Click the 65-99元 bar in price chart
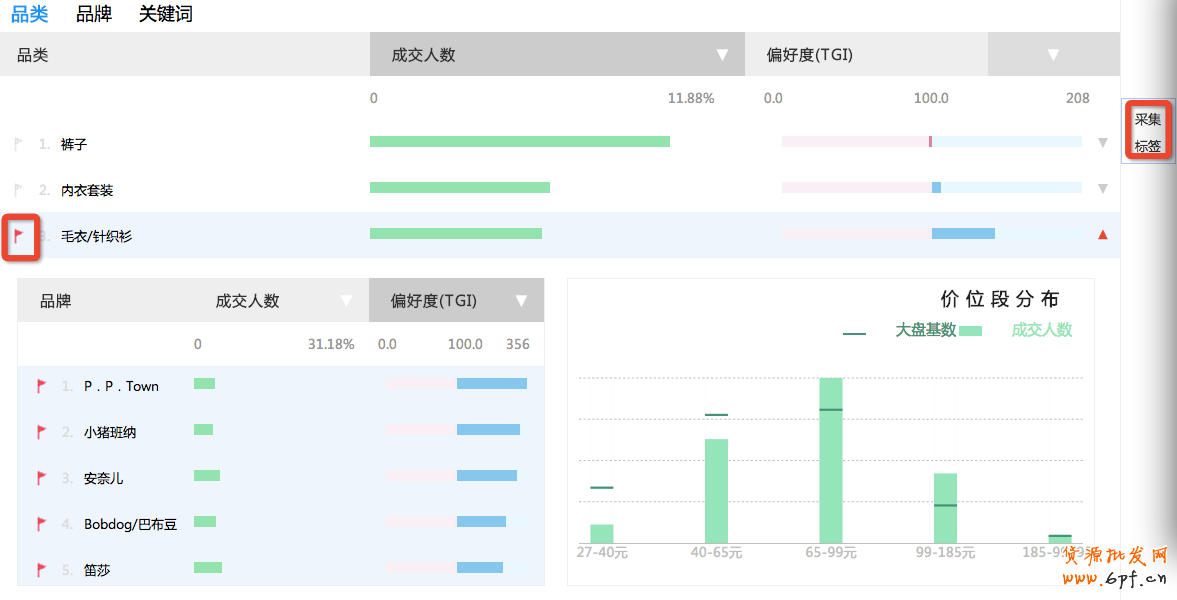The image size is (1177, 600). click(830, 460)
